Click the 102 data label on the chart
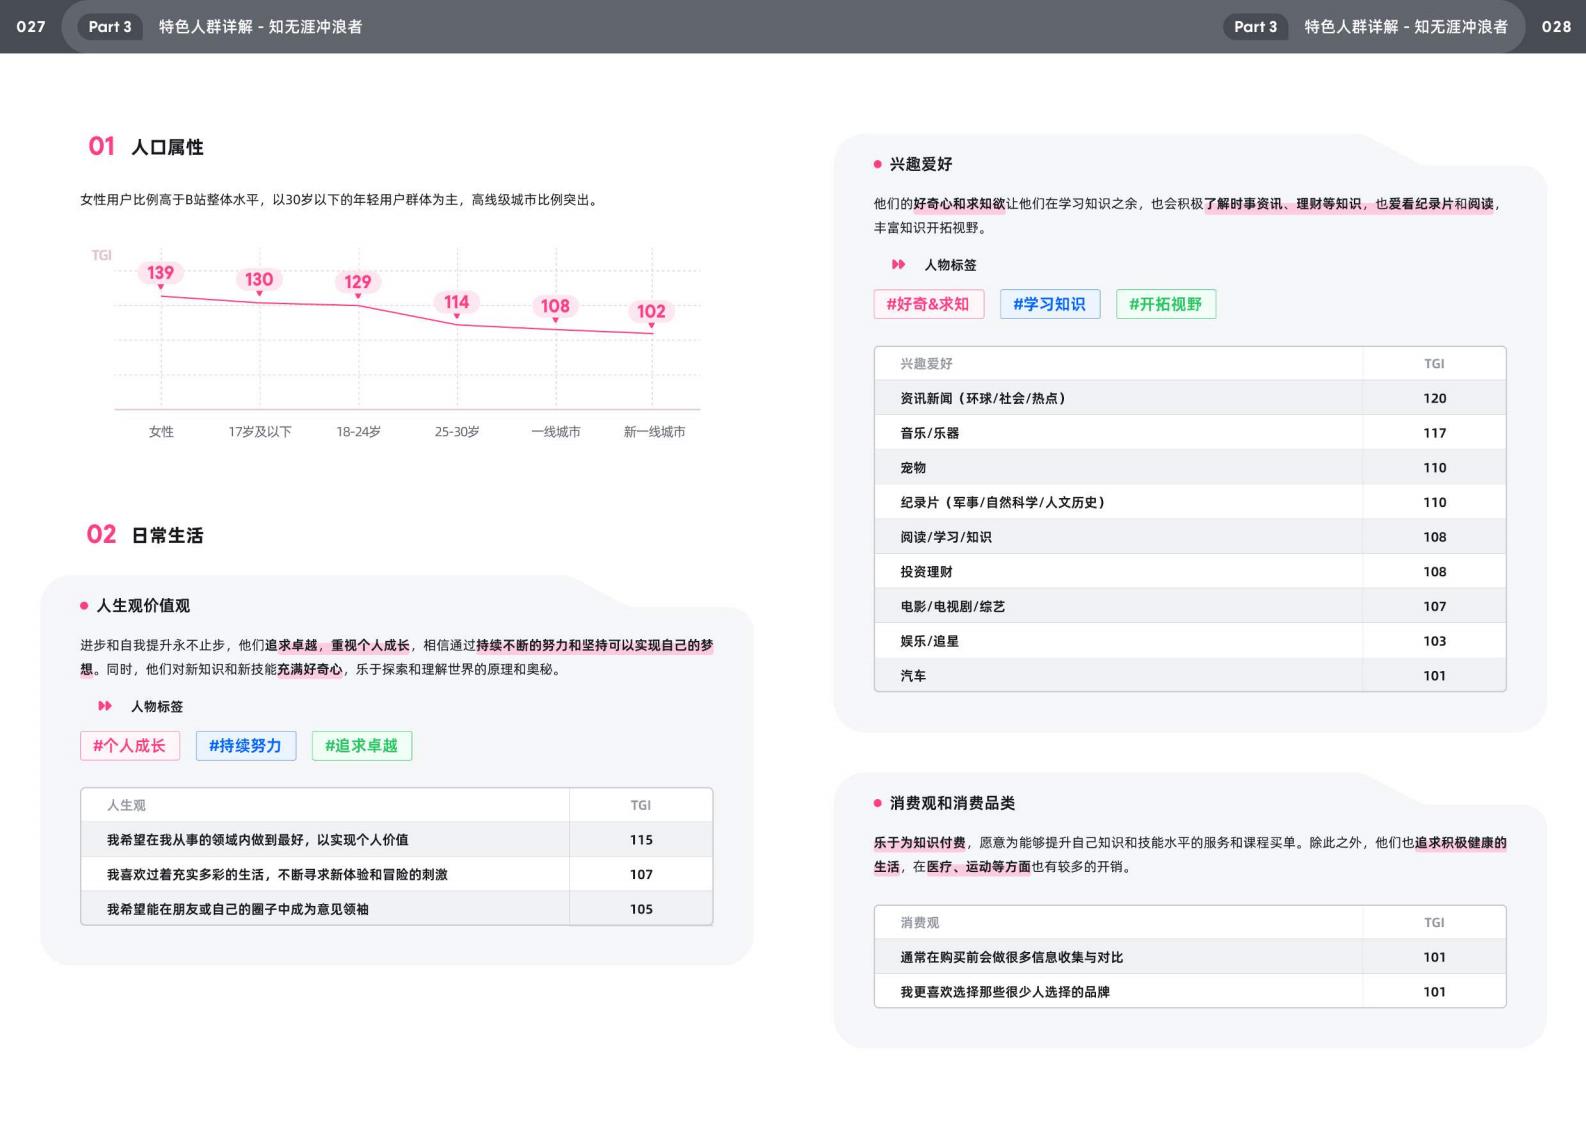This screenshot has height=1122, width=1586. [651, 311]
